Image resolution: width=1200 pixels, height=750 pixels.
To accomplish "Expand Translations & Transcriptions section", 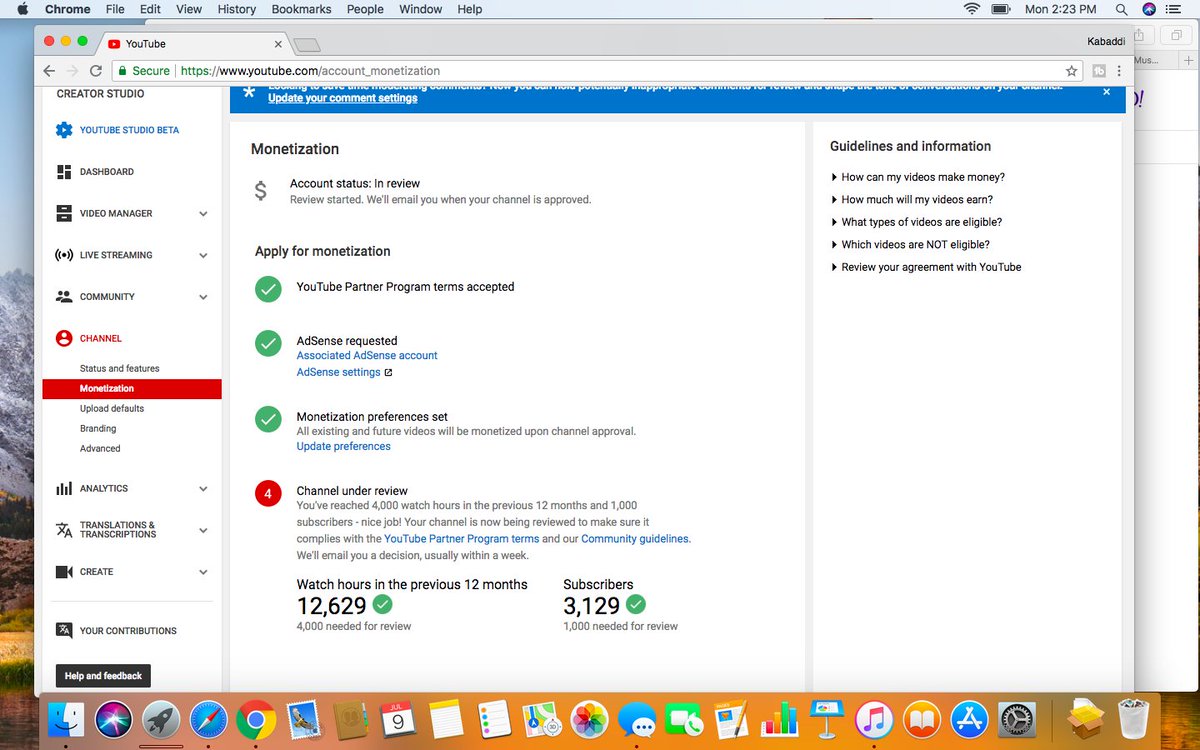I will pyautogui.click(x=203, y=531).
